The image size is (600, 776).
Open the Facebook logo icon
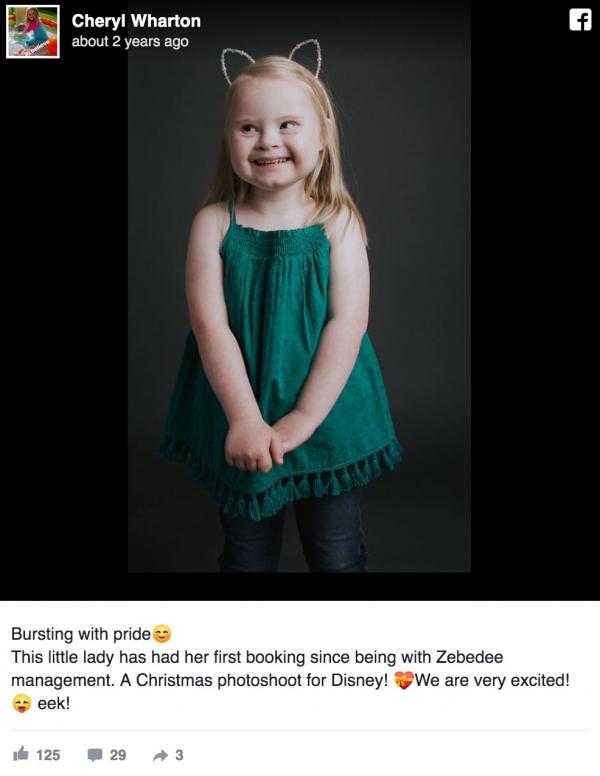click(x=580, y=20)
